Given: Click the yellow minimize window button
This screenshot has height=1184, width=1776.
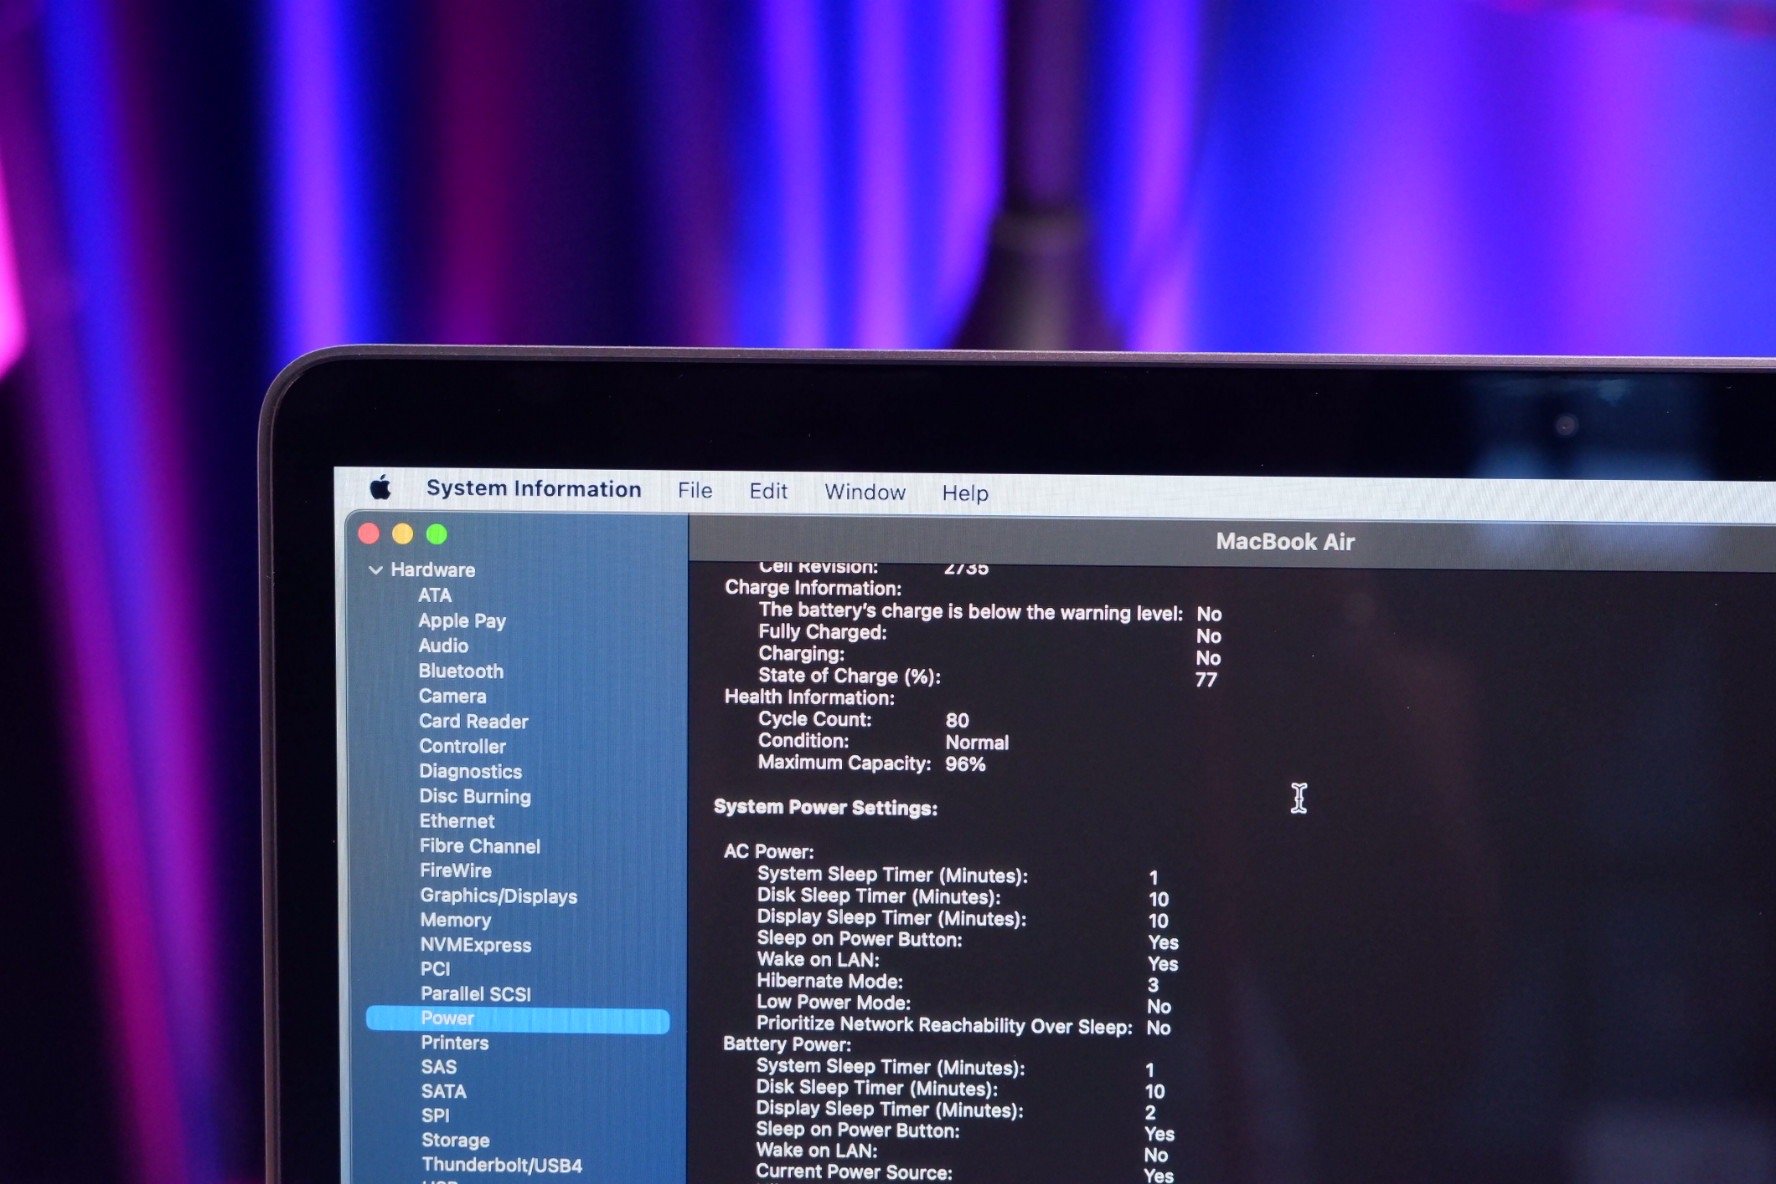Looking at the screenshot, I should pyautogui.click(x=402, y=534).
